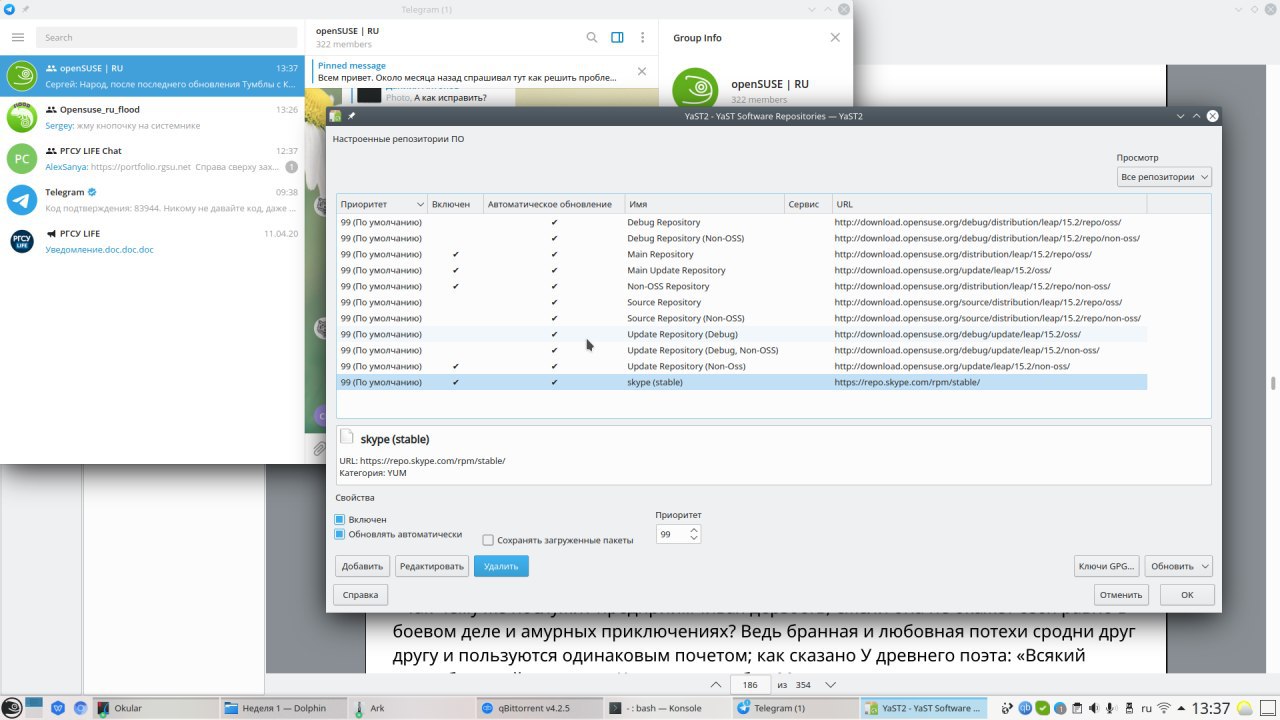Toggle auto-update checkmark of Debug Repository (Non-OSS)
This screenshot has width=1280, height=720.
coord(554,238)
